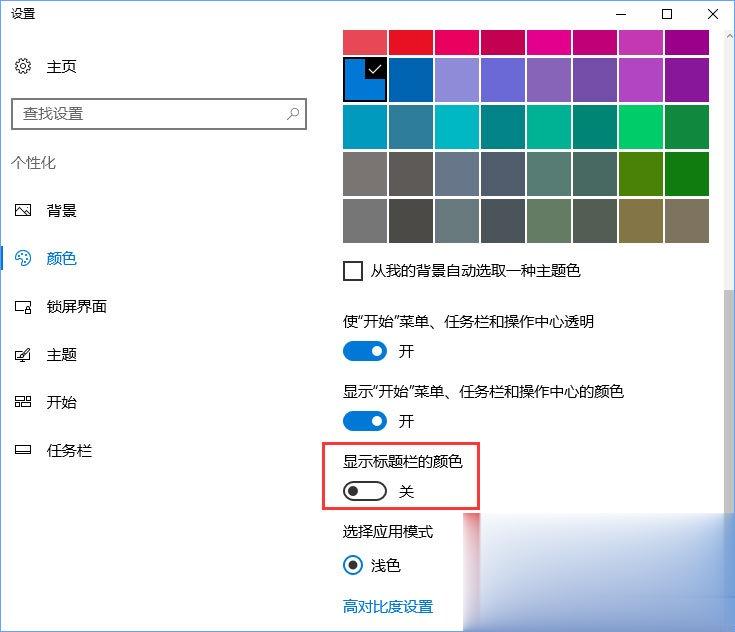Open the 开始 settings section
Image resolution: width=735 pixels, height=632 pixels.
click(x=61, y=402)
